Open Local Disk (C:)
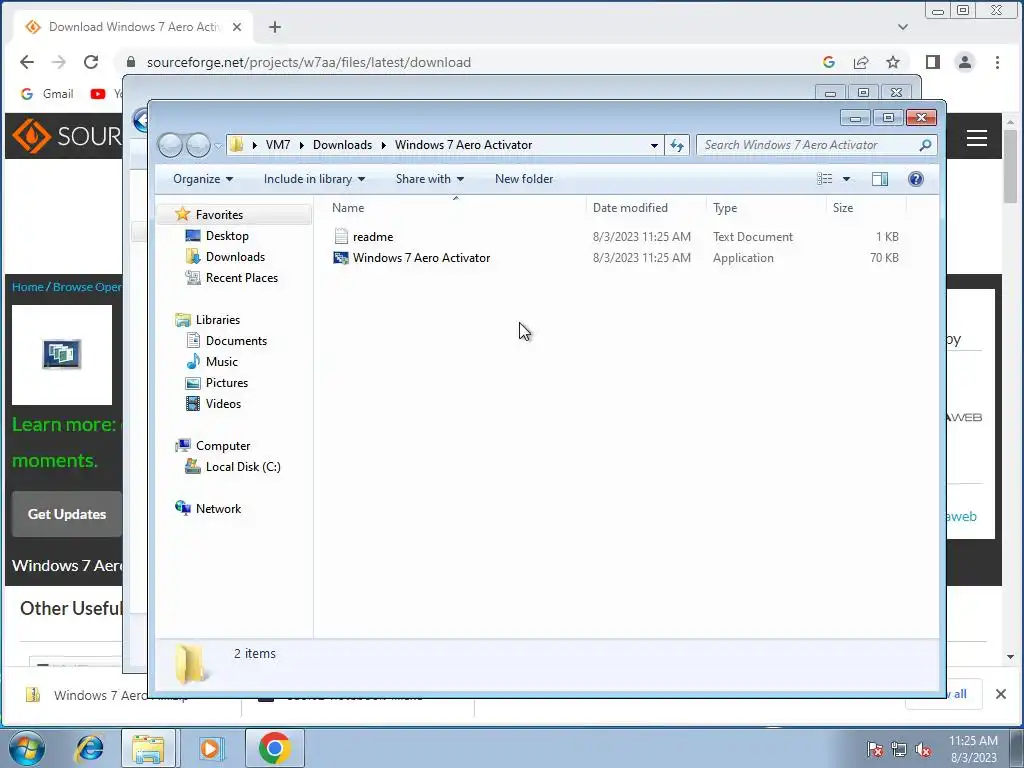This screenshot has height=768, width=1024. [x=243, y=467]
